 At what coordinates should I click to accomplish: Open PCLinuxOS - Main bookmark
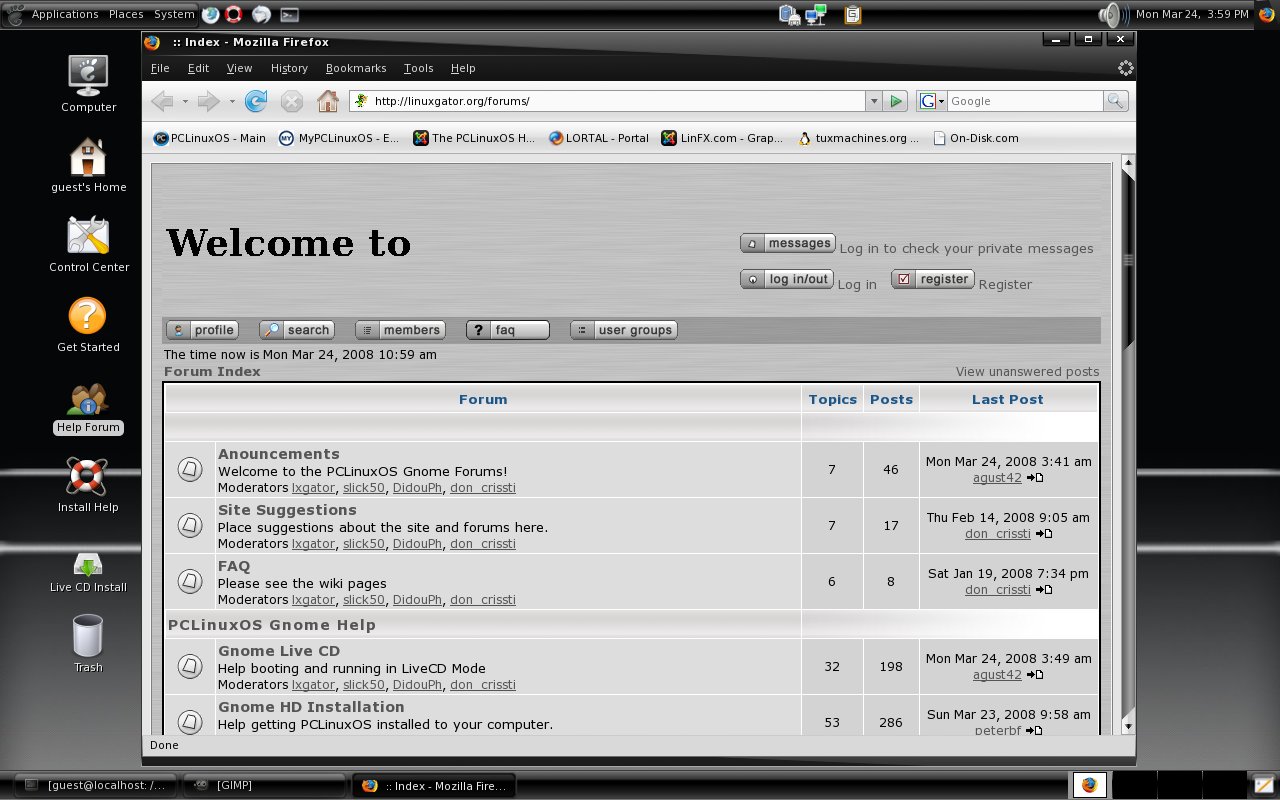point(210,138)
